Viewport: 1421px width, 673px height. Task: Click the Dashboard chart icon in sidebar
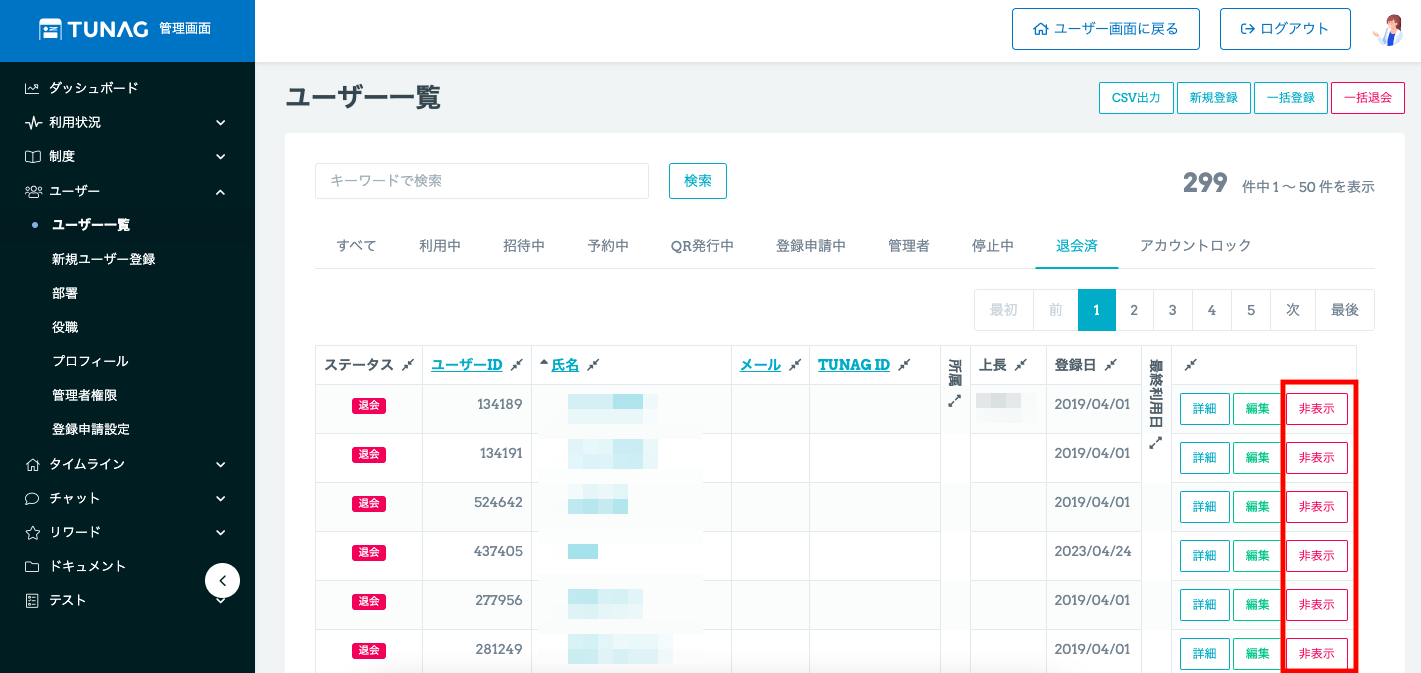point(33,88)
